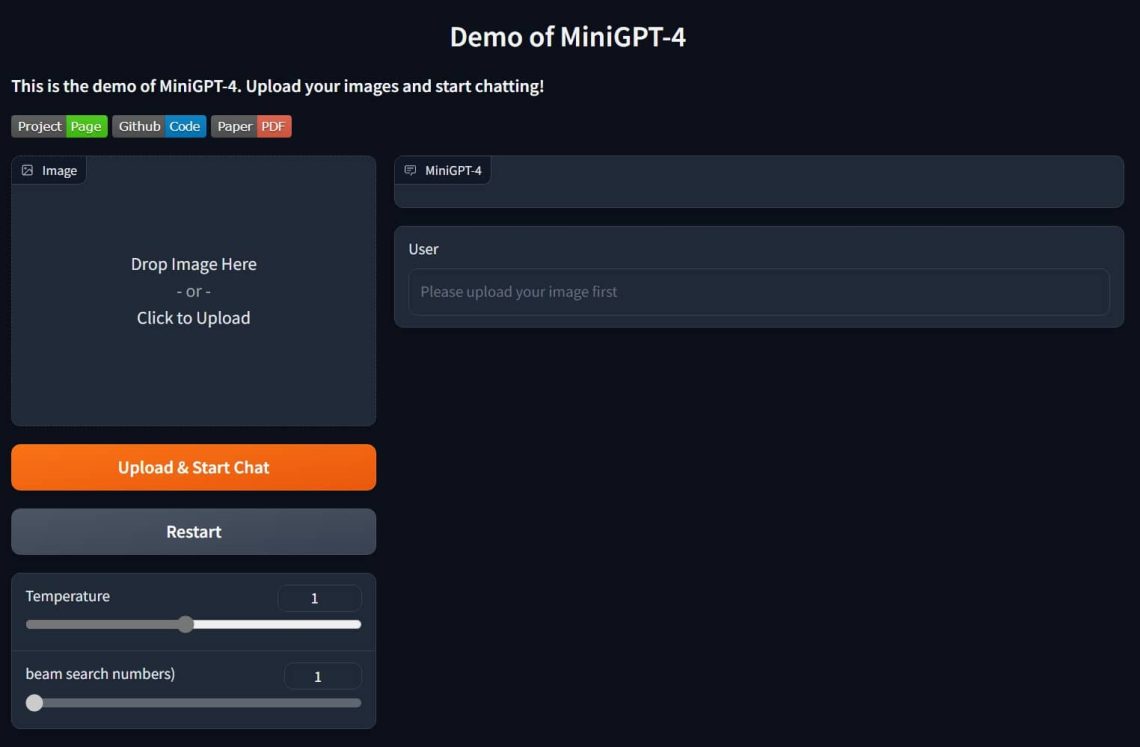The width and height of the screenshot is (1140, 747).
Task: Click the User panel header label
Action: pos(422,249)
